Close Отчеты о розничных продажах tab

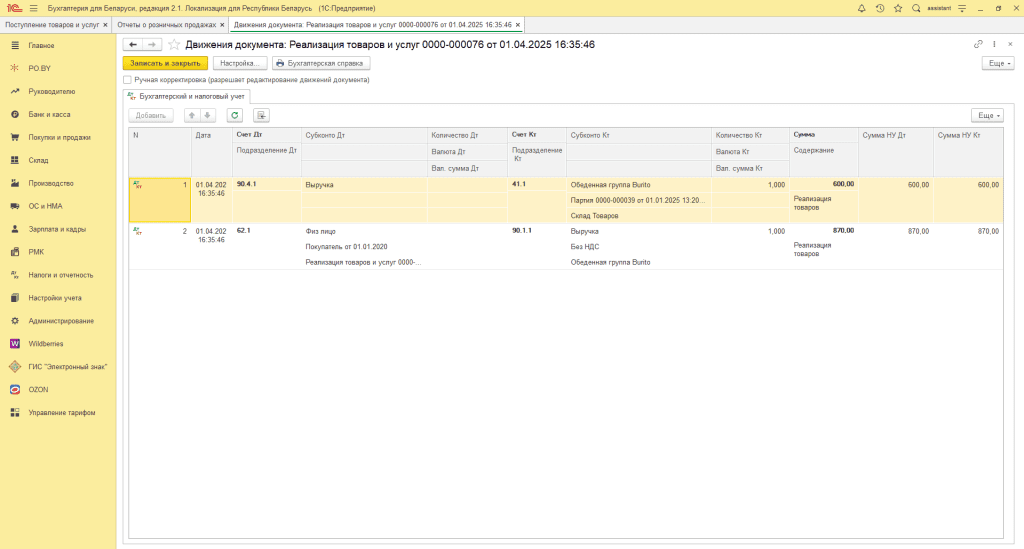pyautogui.click(x=222, y=25)
